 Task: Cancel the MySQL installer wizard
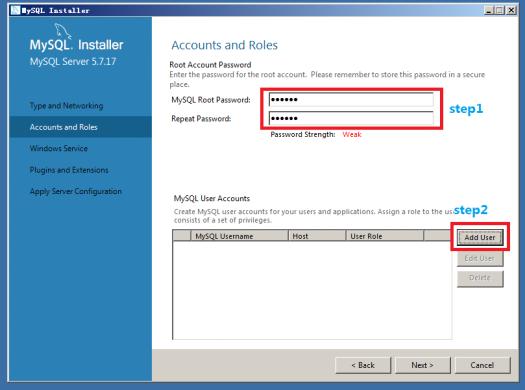(482, 365)
